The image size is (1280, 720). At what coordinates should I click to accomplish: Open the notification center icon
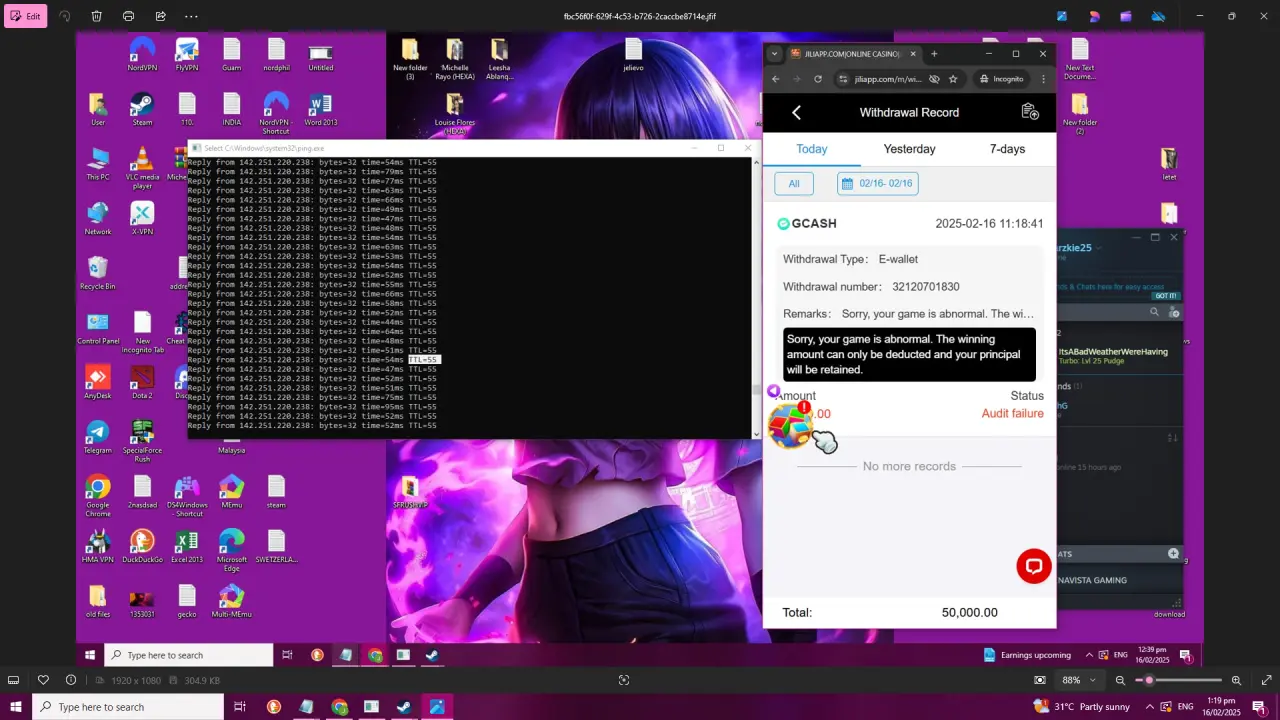tap(1259, 707)
